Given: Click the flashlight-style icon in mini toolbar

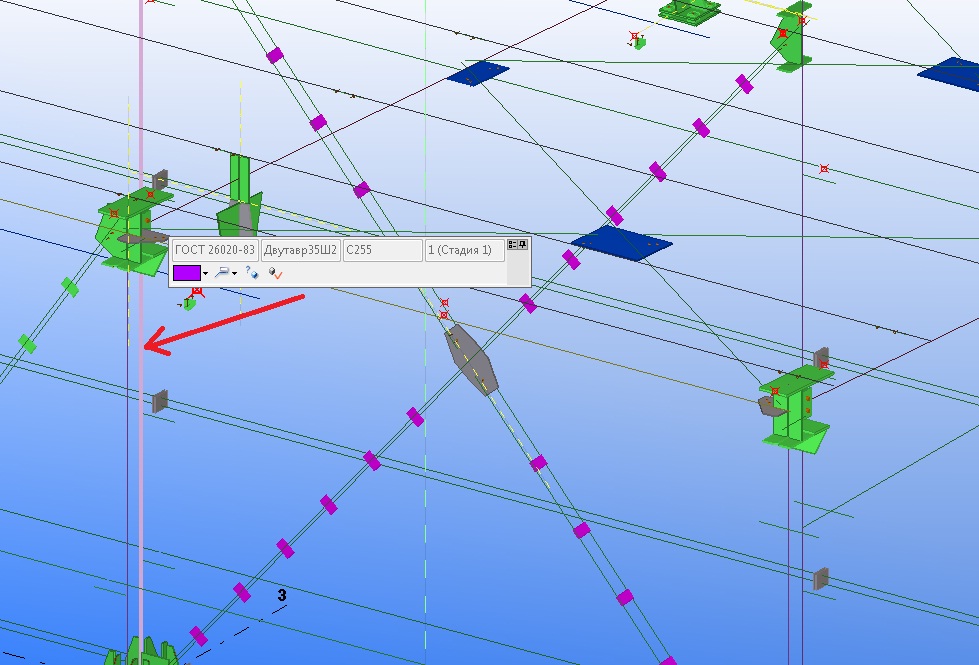Looking at the screenshot, I should (x=222, y=272).
